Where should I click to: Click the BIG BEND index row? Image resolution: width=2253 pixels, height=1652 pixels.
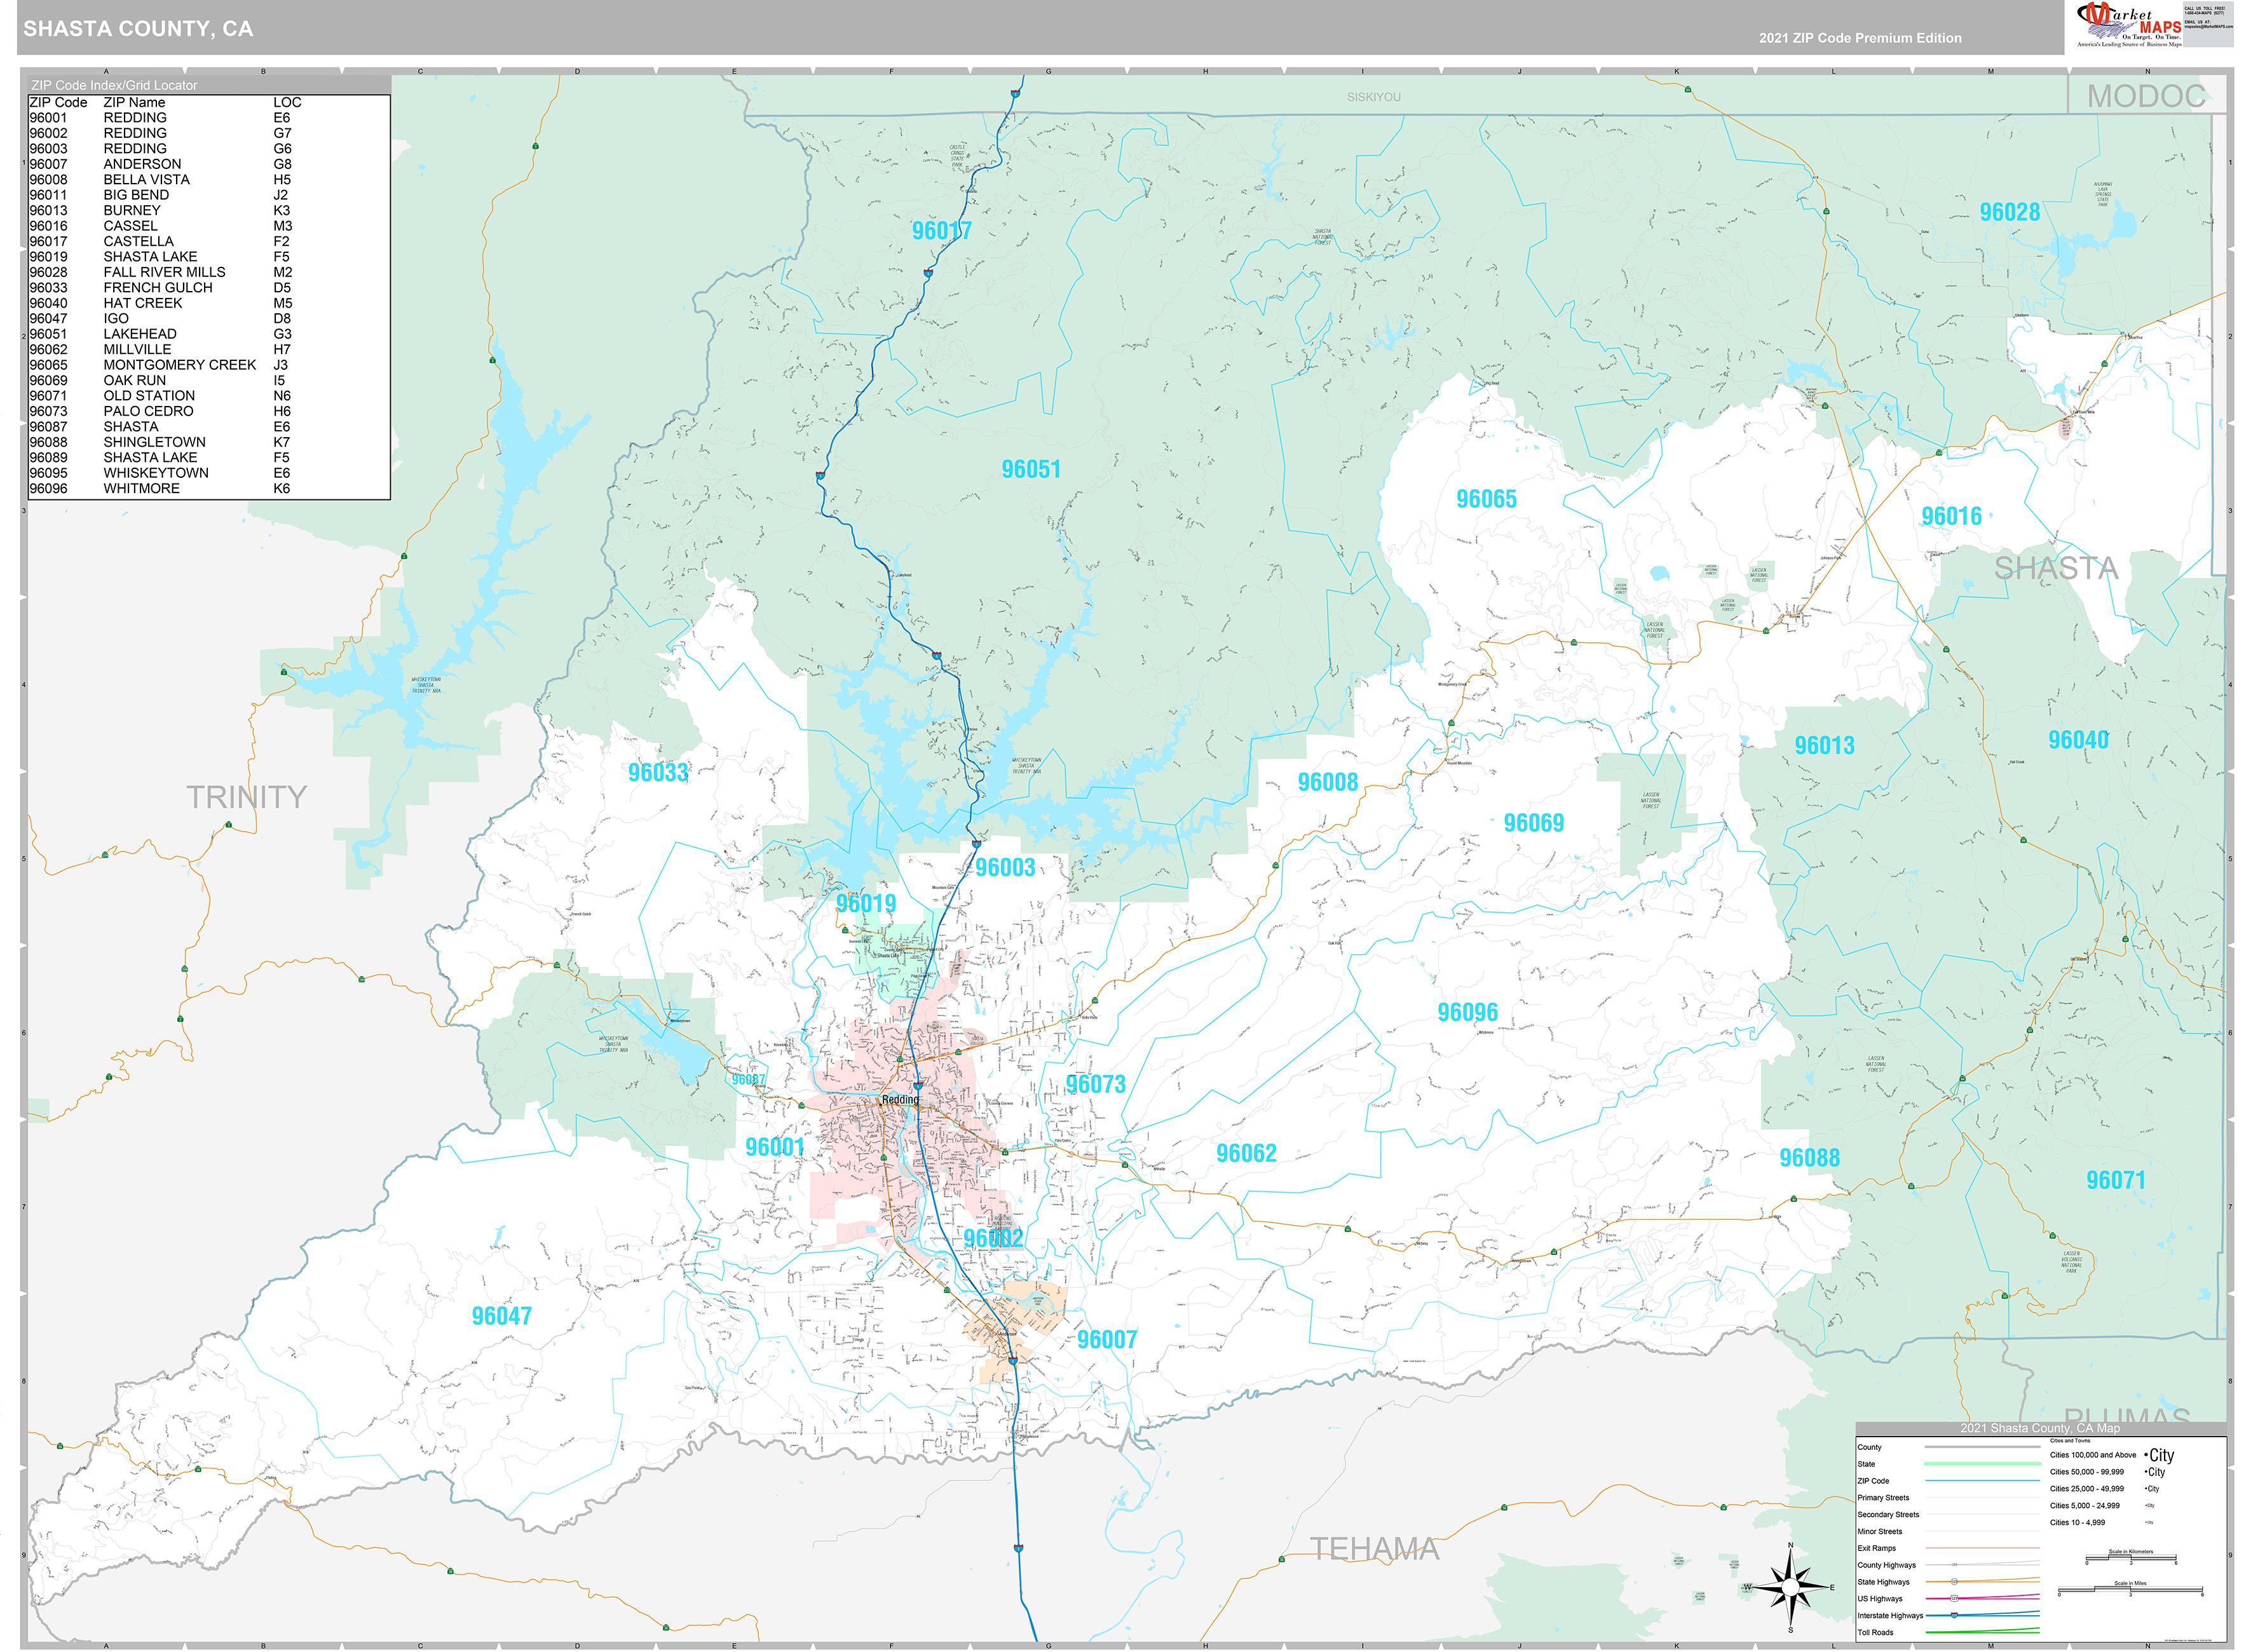[x=165, y=195]
